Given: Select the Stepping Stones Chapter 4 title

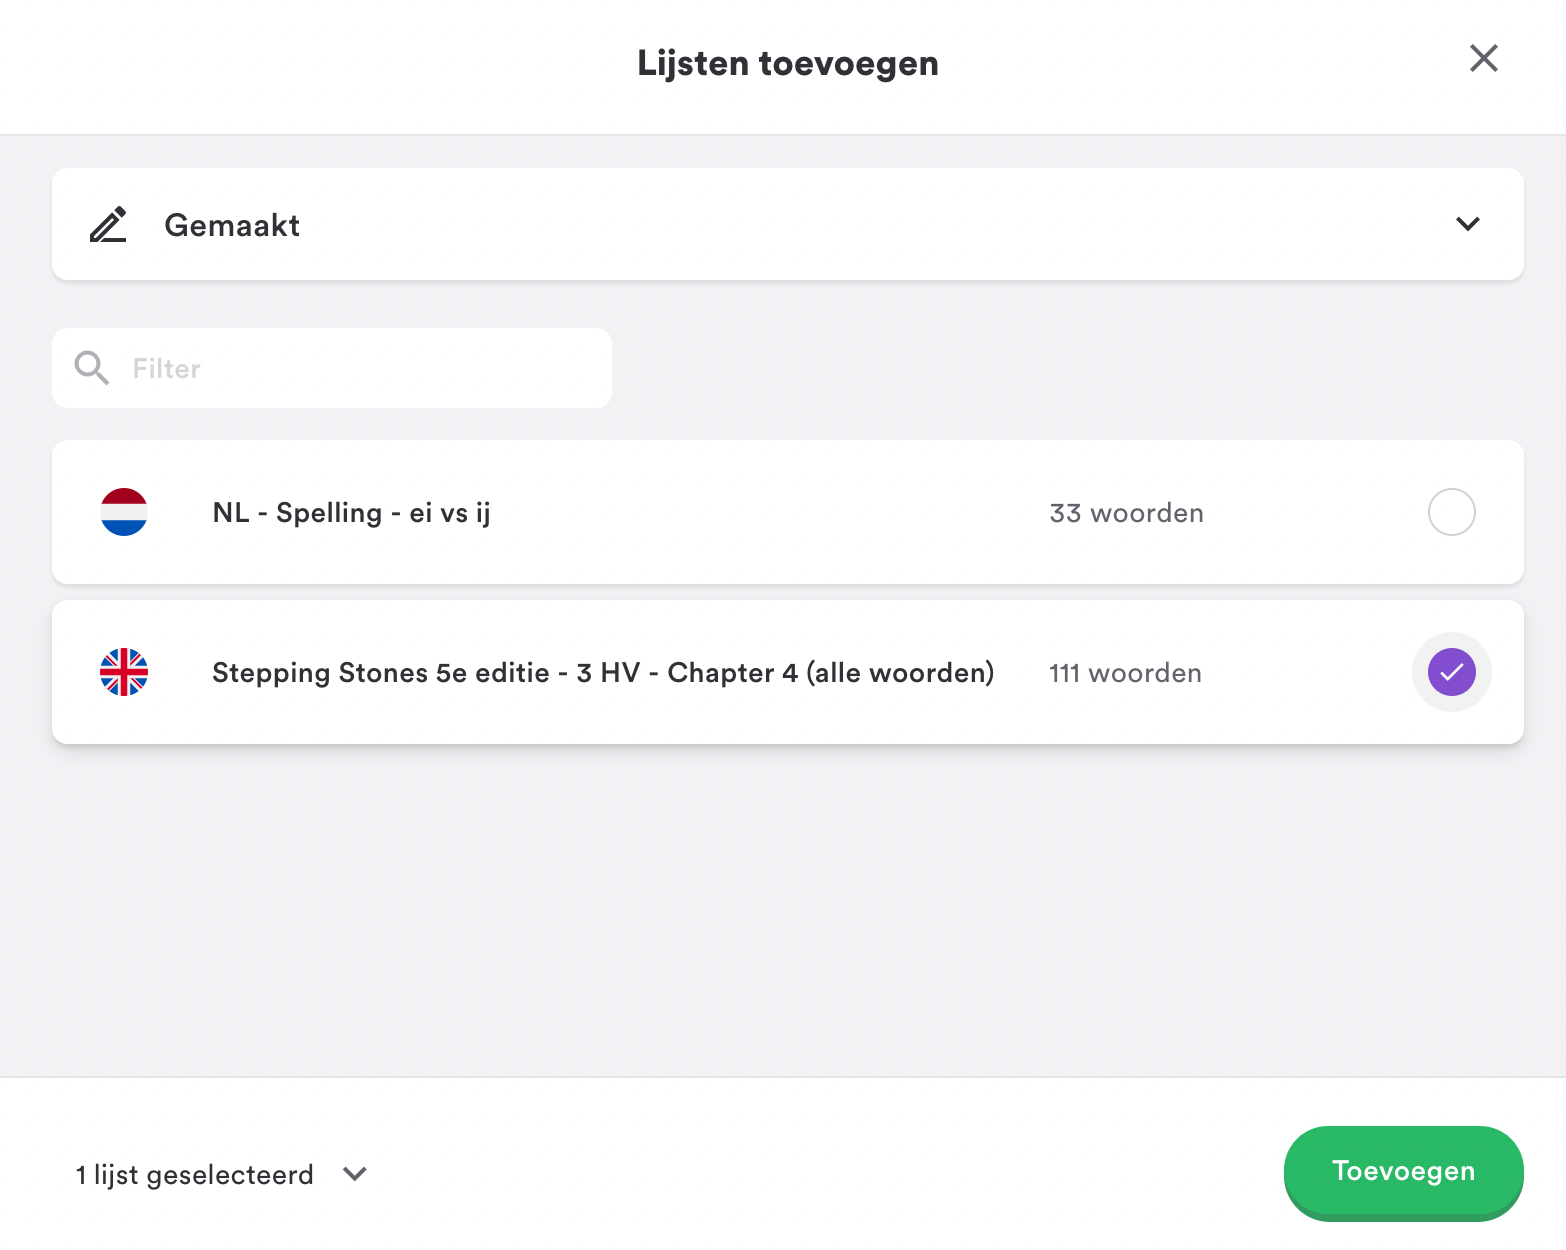Looking at the screenshot, I should 603,672.
